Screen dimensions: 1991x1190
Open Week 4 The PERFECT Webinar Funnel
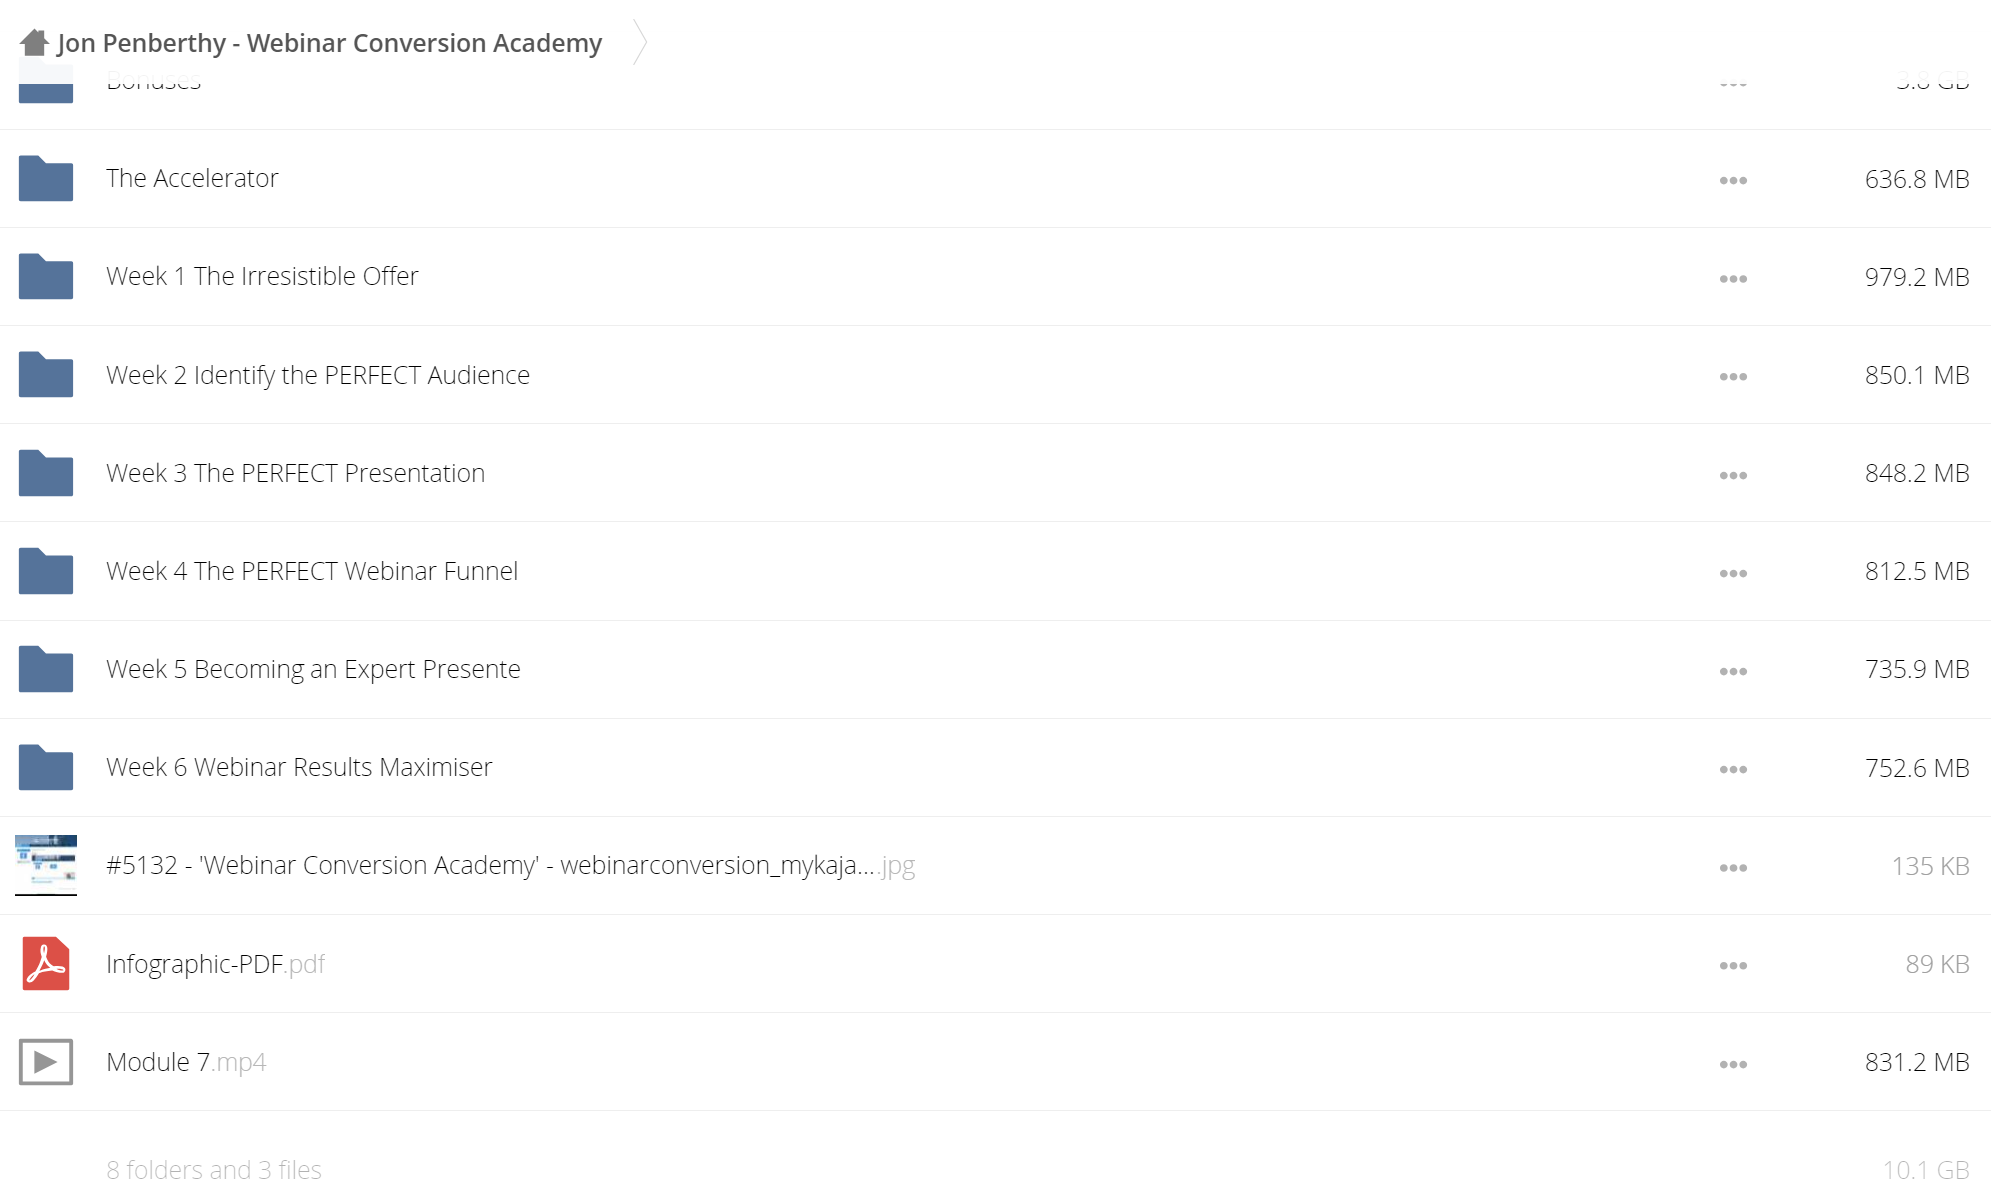pyautogui.click(x=312, y=571)
